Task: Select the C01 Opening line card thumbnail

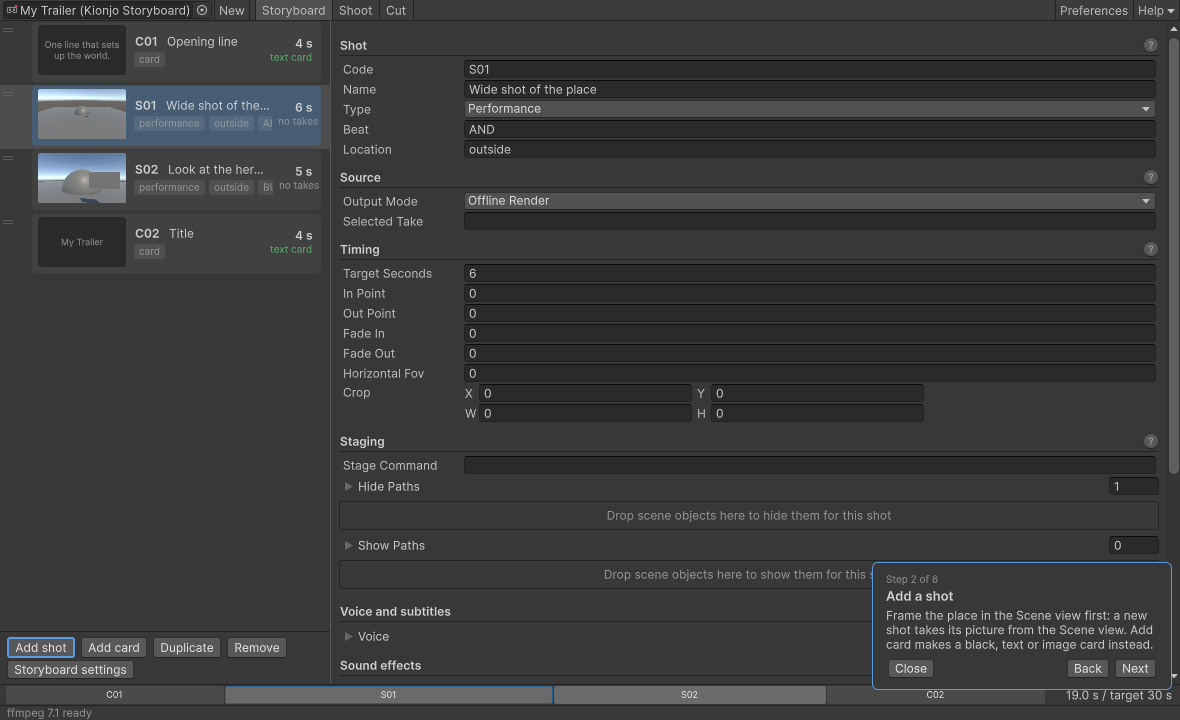Action: (82, 50)
